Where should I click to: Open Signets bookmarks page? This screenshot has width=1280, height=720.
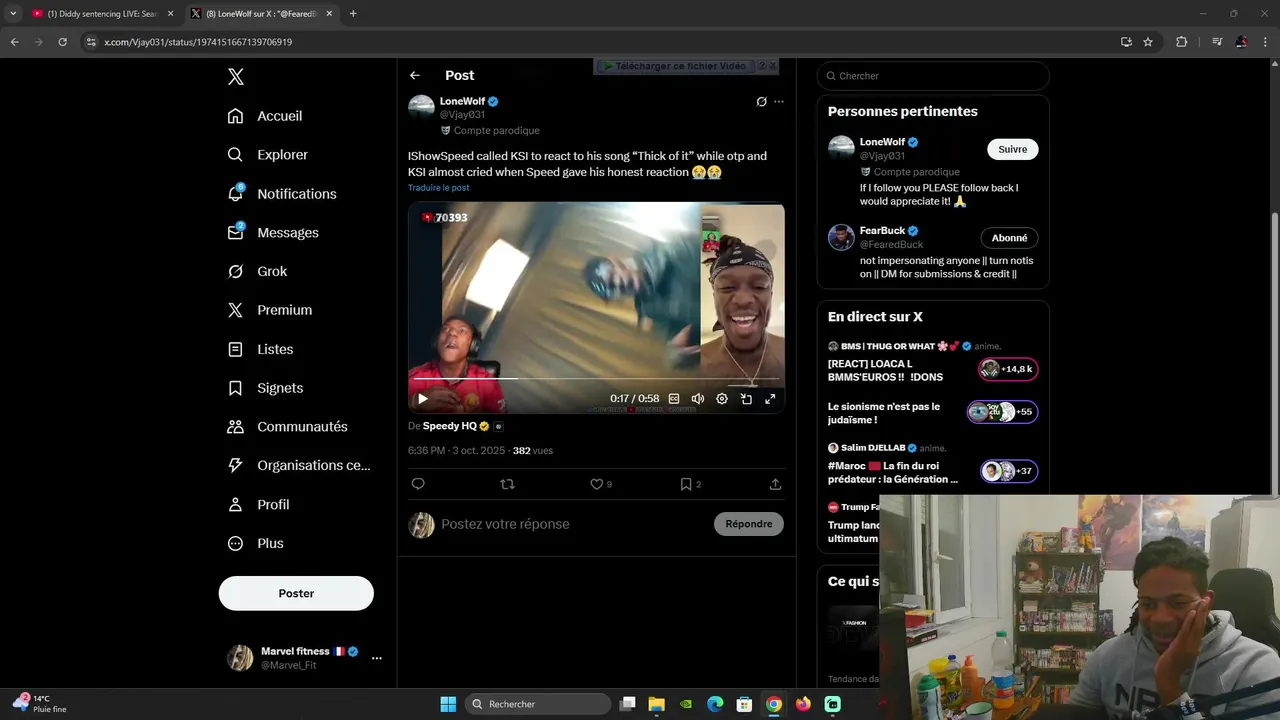pyautogui.click(x=265, y=388)
